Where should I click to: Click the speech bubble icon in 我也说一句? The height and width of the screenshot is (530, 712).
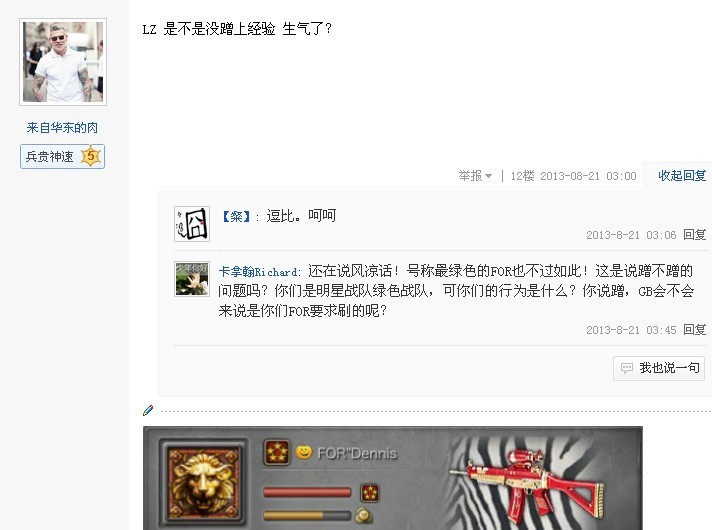coord(627,368)
